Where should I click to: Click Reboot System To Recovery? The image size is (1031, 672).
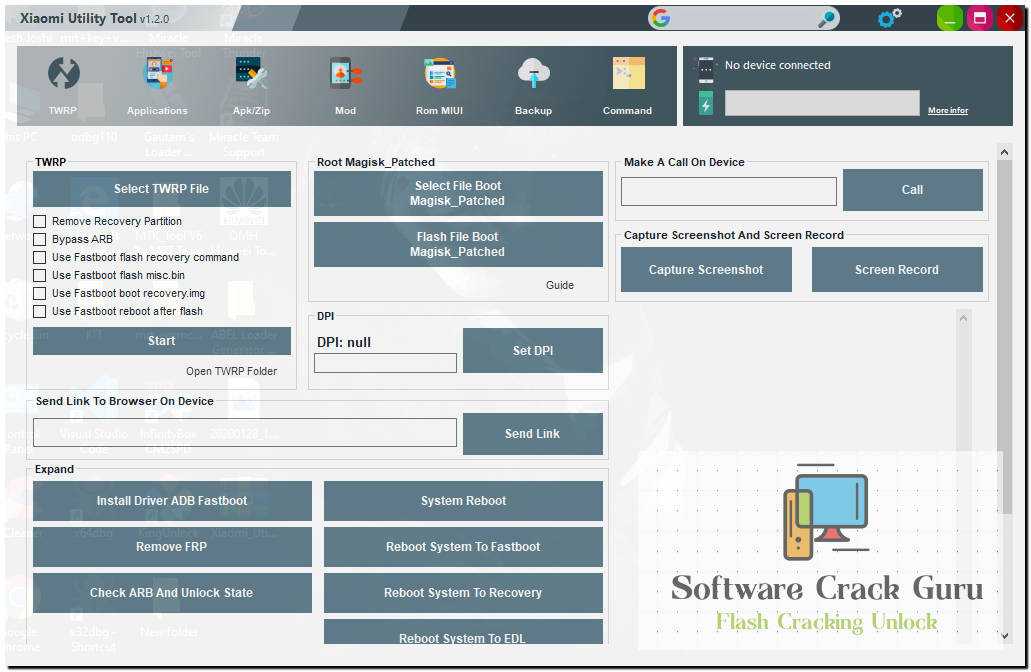pyautogui.click(x=464, y=592)
